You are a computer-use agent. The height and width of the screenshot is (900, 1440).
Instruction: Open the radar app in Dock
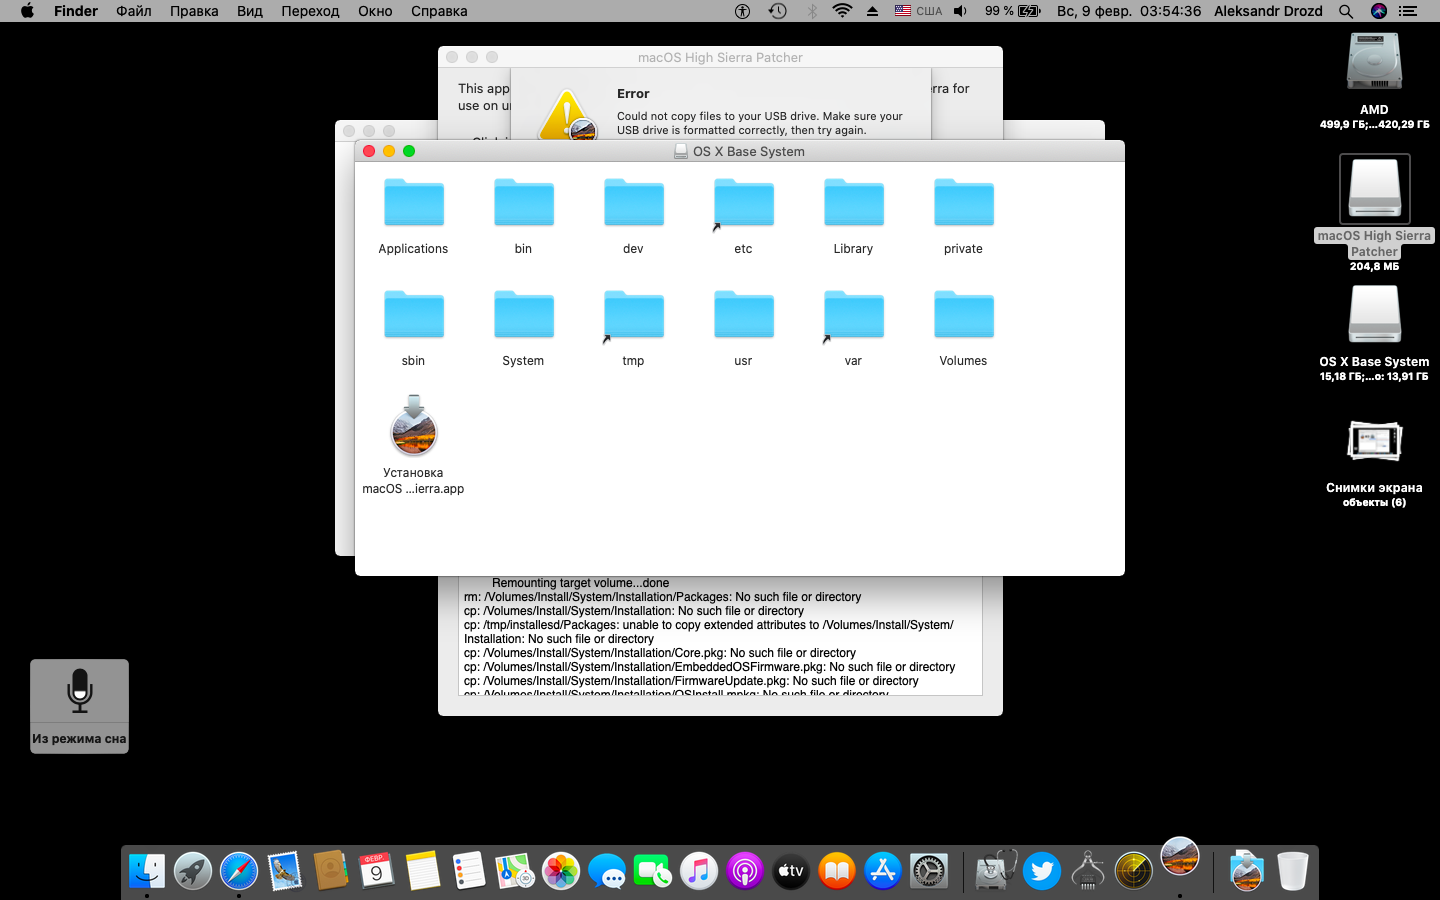[x=1134, y=871]
